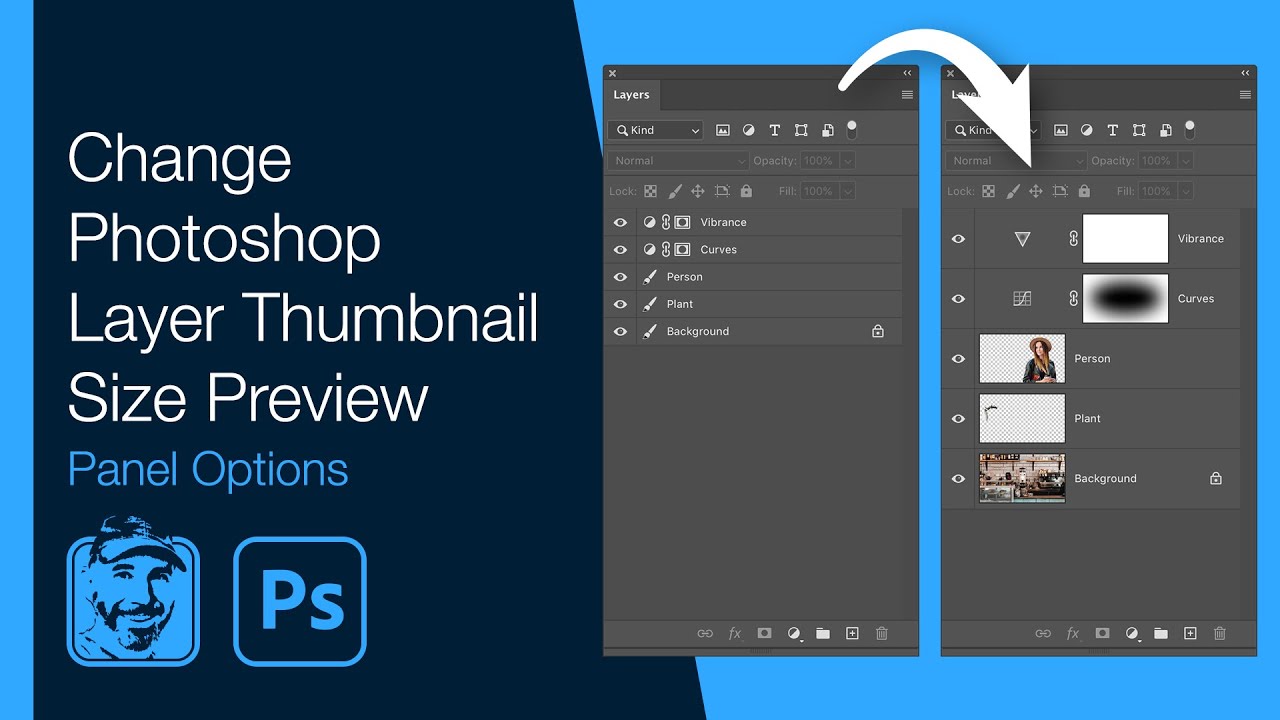Image resolution: width=1280 pixels, height=720 pixels.
Task: Select Vibrance white mask thumbnail, right panel
Action: [1126, 239]
